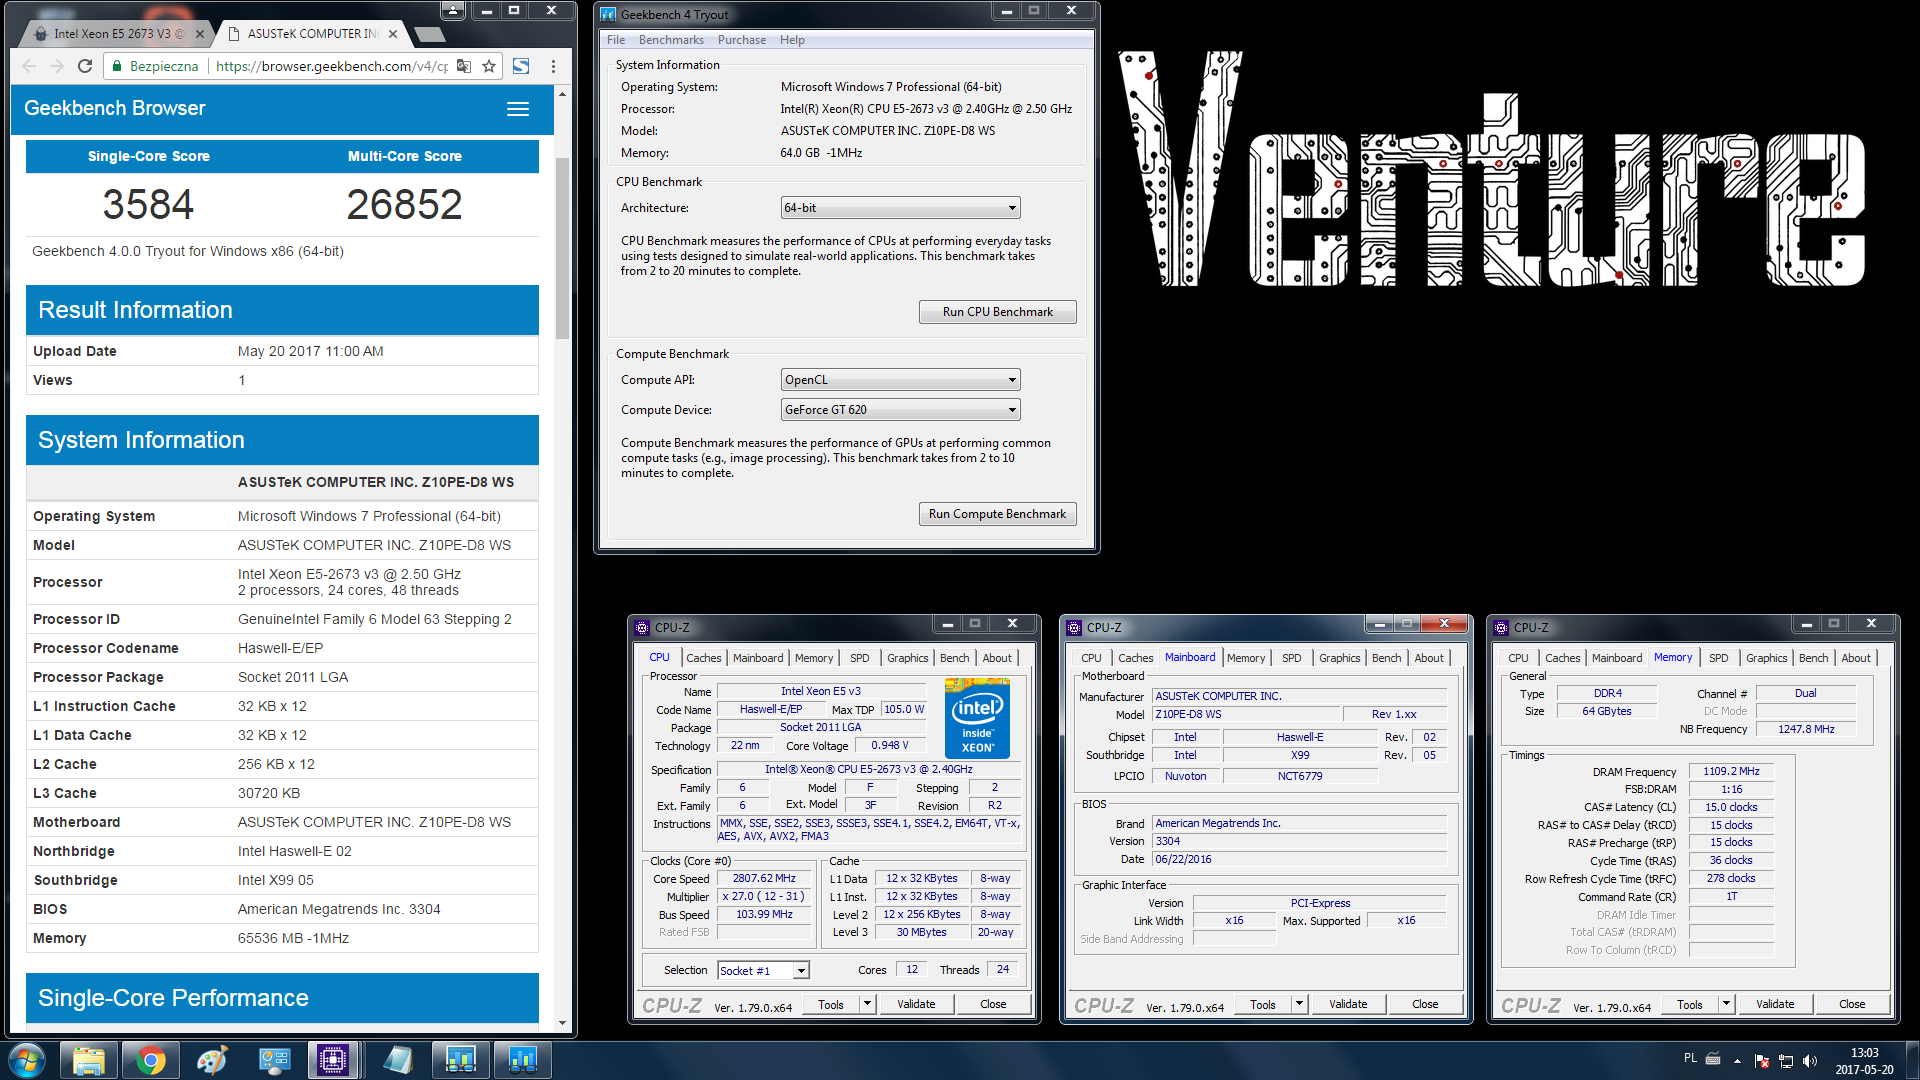Click Close button in CPU-Z CPU window
The width and height of the screenshot is (1920, 1080).
tap(993, 1004)
